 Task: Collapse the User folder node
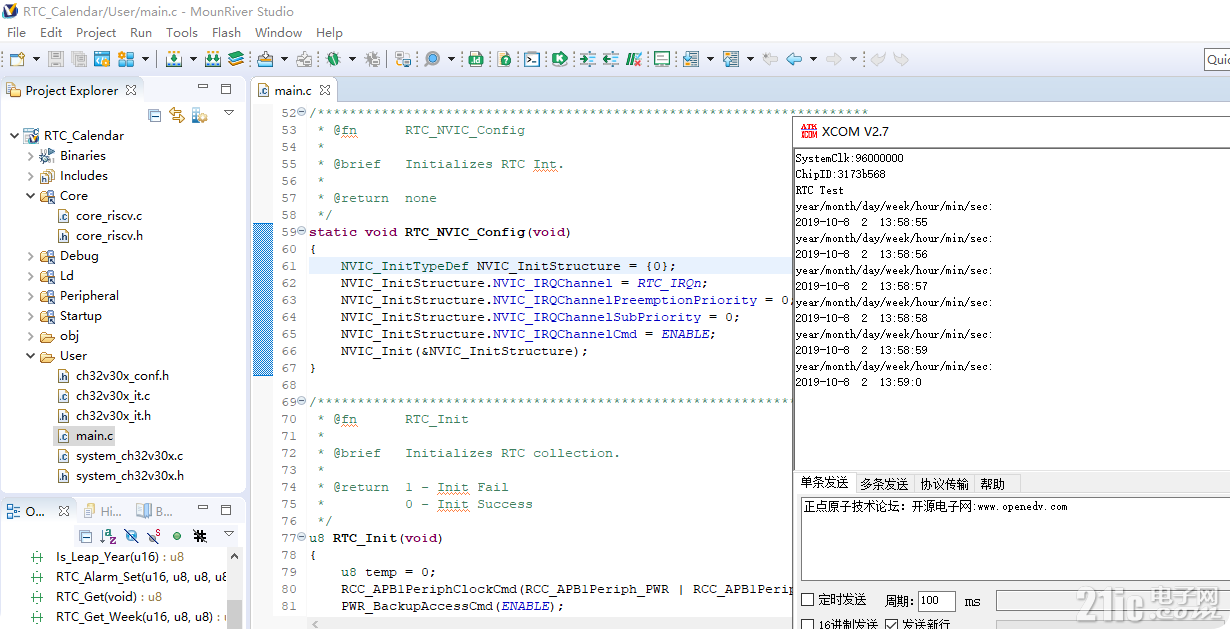(x=30, y=356)
